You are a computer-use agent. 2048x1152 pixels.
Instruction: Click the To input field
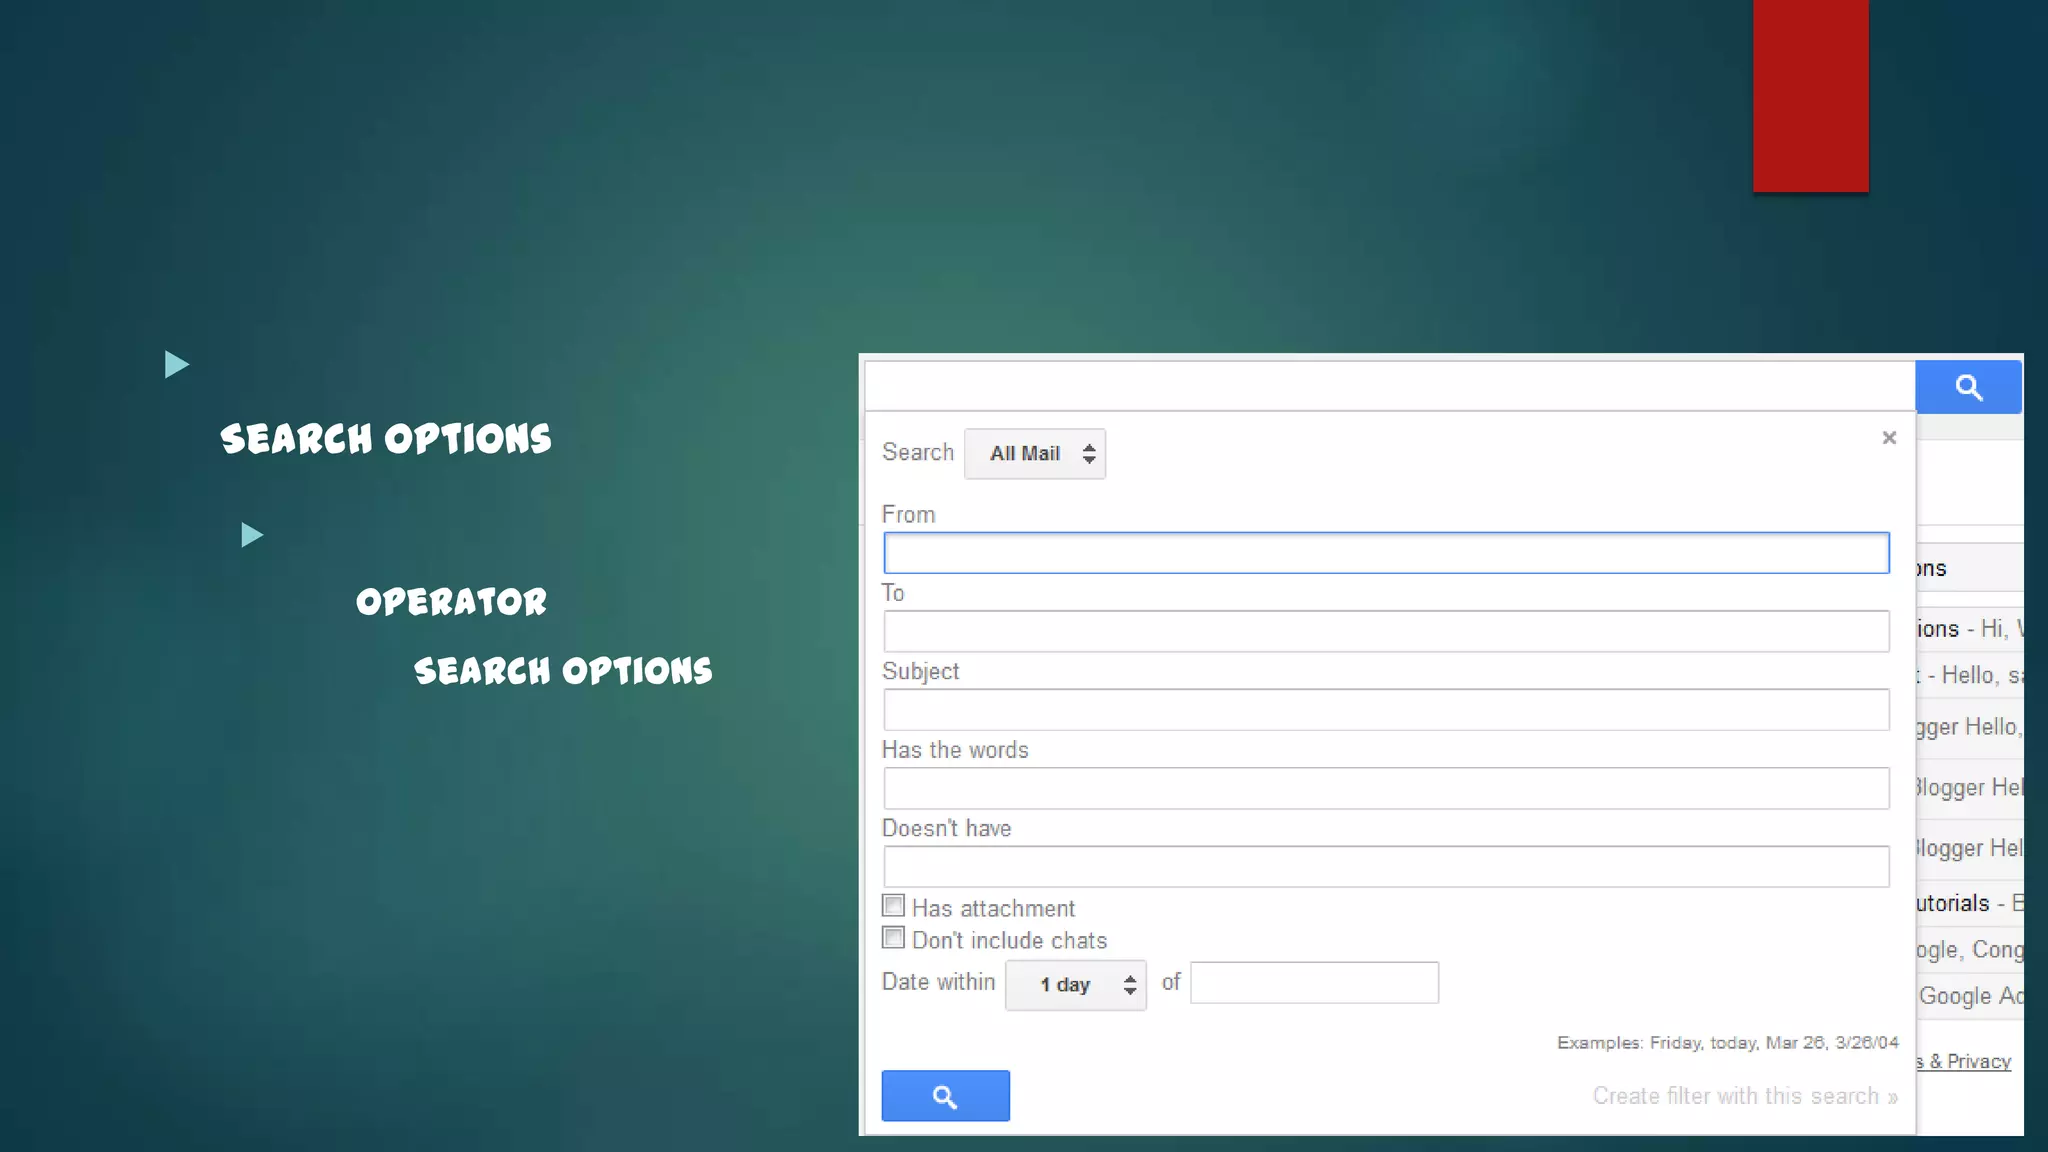(x=1385, y=631)
